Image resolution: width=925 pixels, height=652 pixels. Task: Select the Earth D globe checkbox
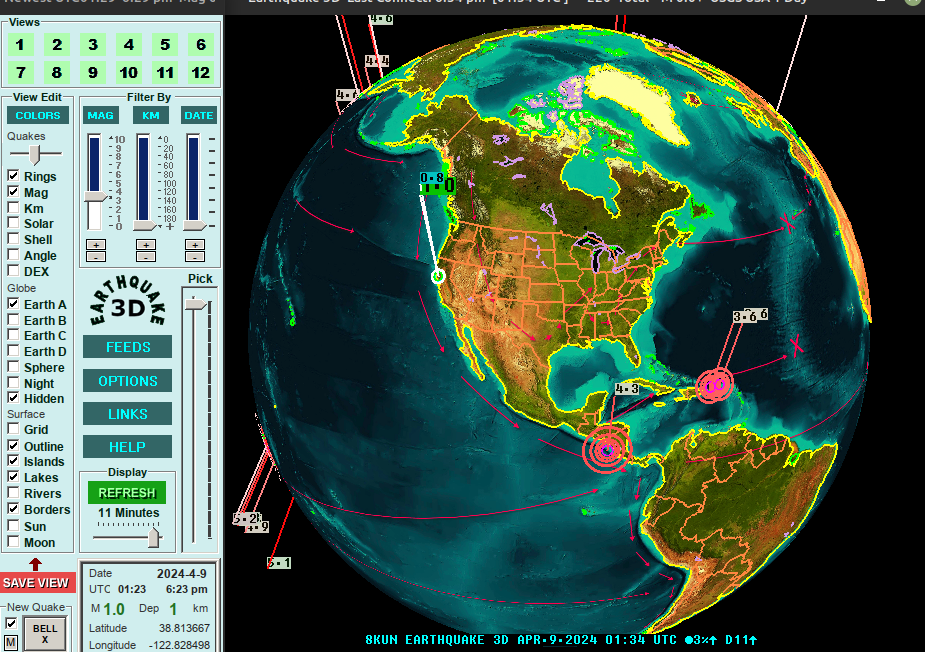pyautogui.click(x=13, y=351)
